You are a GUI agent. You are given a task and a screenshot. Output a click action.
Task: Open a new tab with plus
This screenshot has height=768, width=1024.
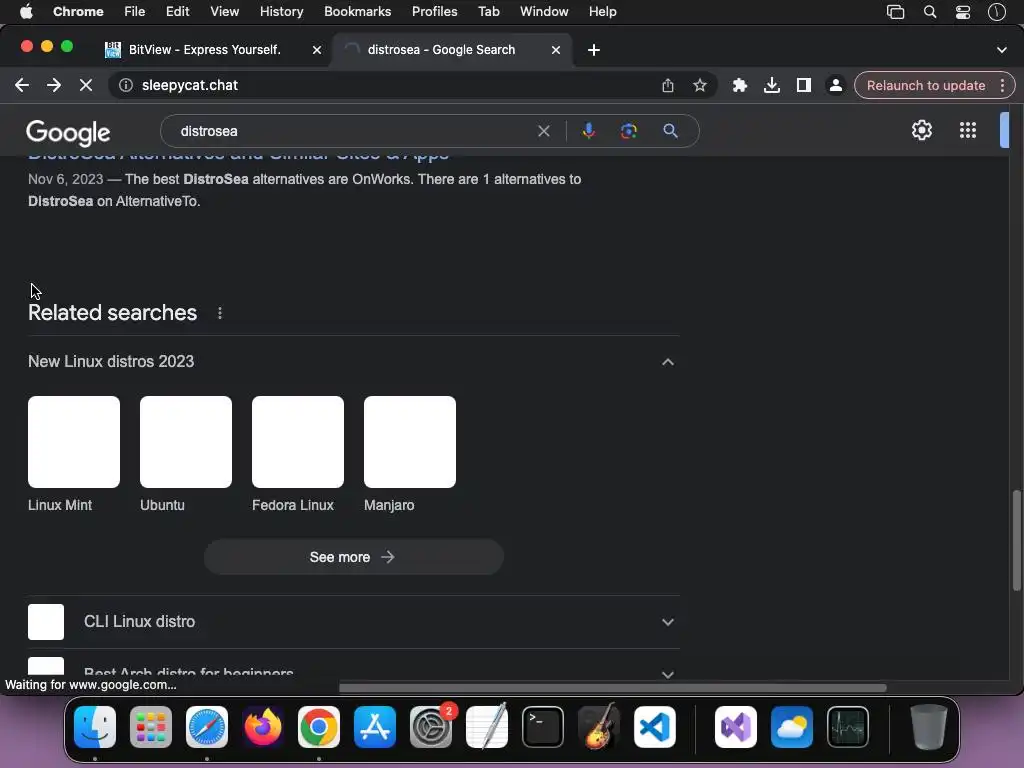point(594,50)
